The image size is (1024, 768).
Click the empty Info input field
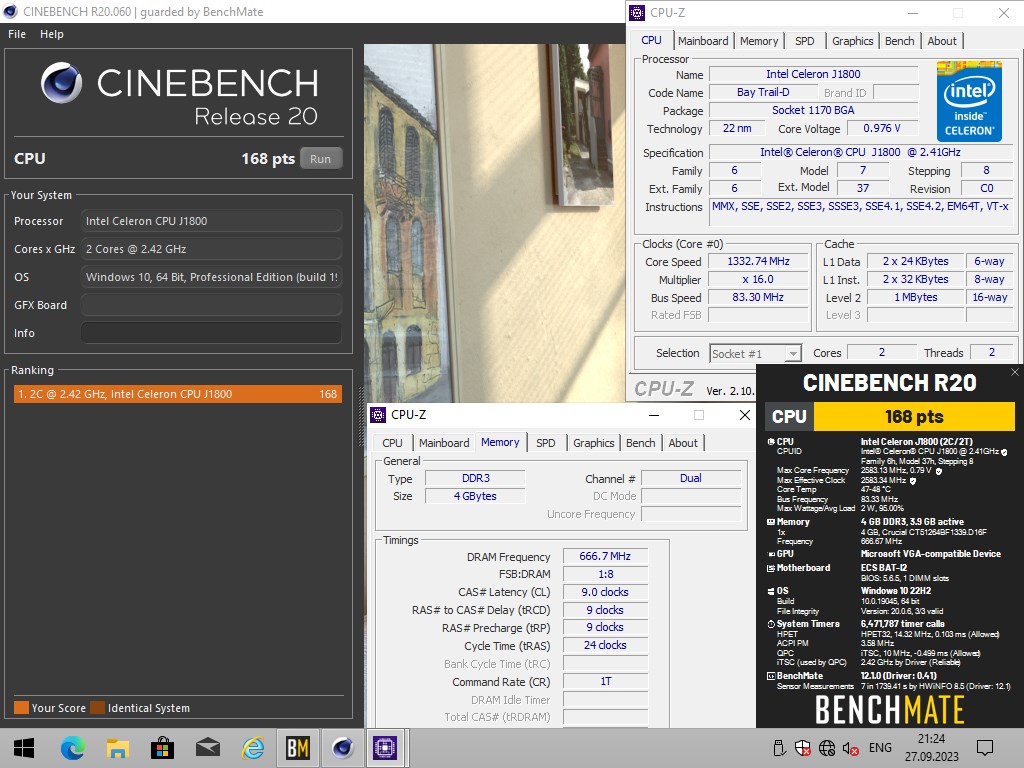[x=211, y=333]
